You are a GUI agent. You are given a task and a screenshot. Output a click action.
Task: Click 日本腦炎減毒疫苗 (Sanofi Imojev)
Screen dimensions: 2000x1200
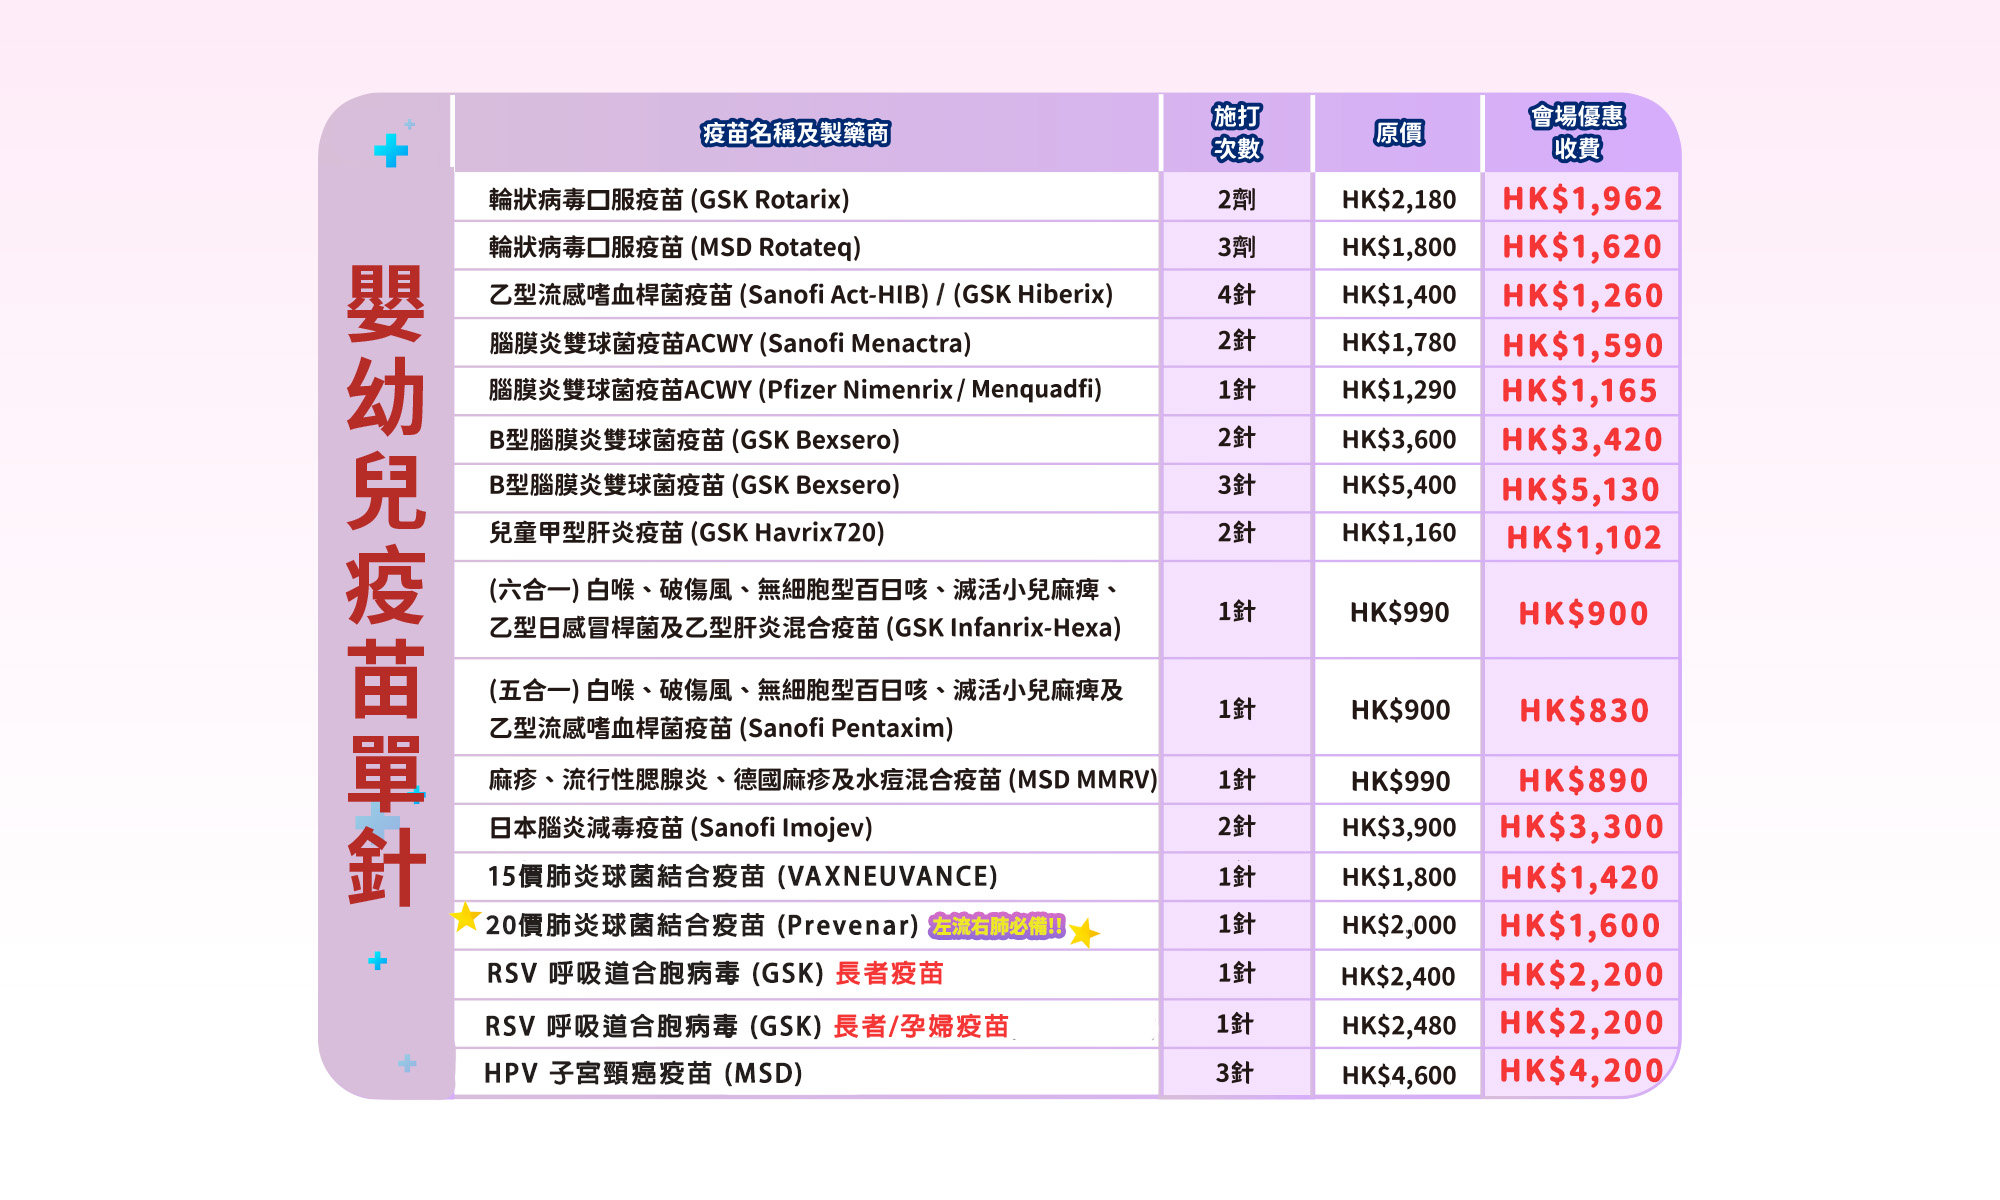(x=681, y=827)
